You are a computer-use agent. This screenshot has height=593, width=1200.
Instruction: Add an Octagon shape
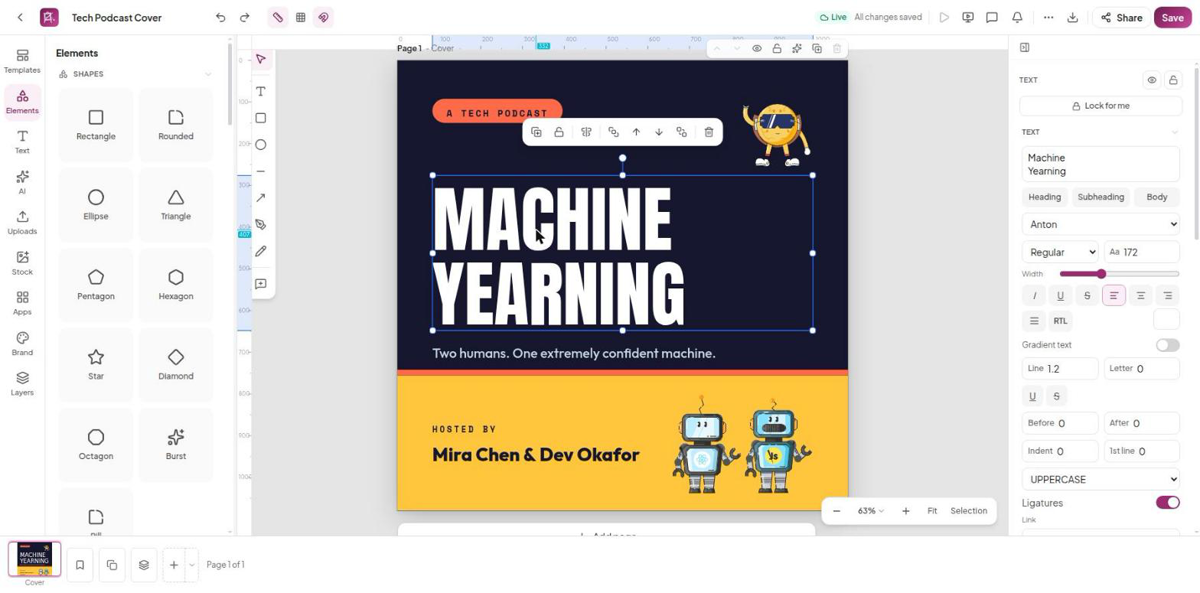point(96,445)
